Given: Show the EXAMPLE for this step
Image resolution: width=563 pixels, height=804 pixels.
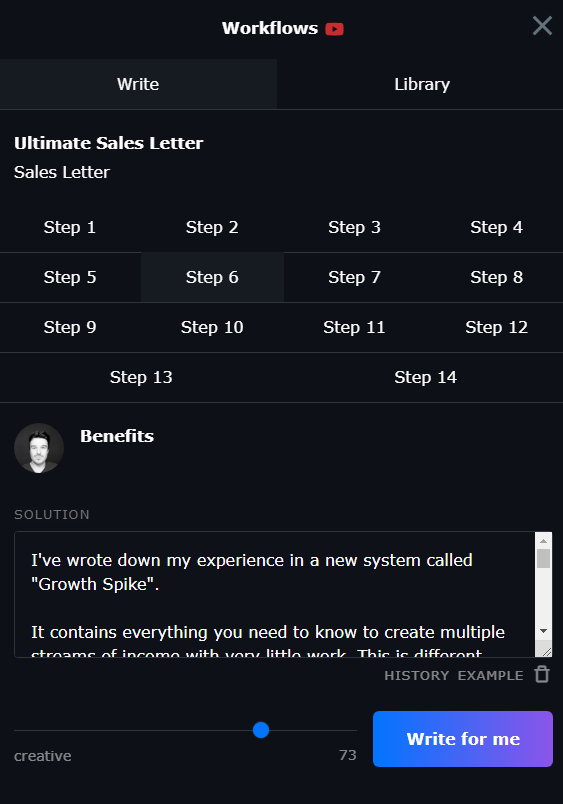Looking at the screenshot, I should tap(490, 676).
